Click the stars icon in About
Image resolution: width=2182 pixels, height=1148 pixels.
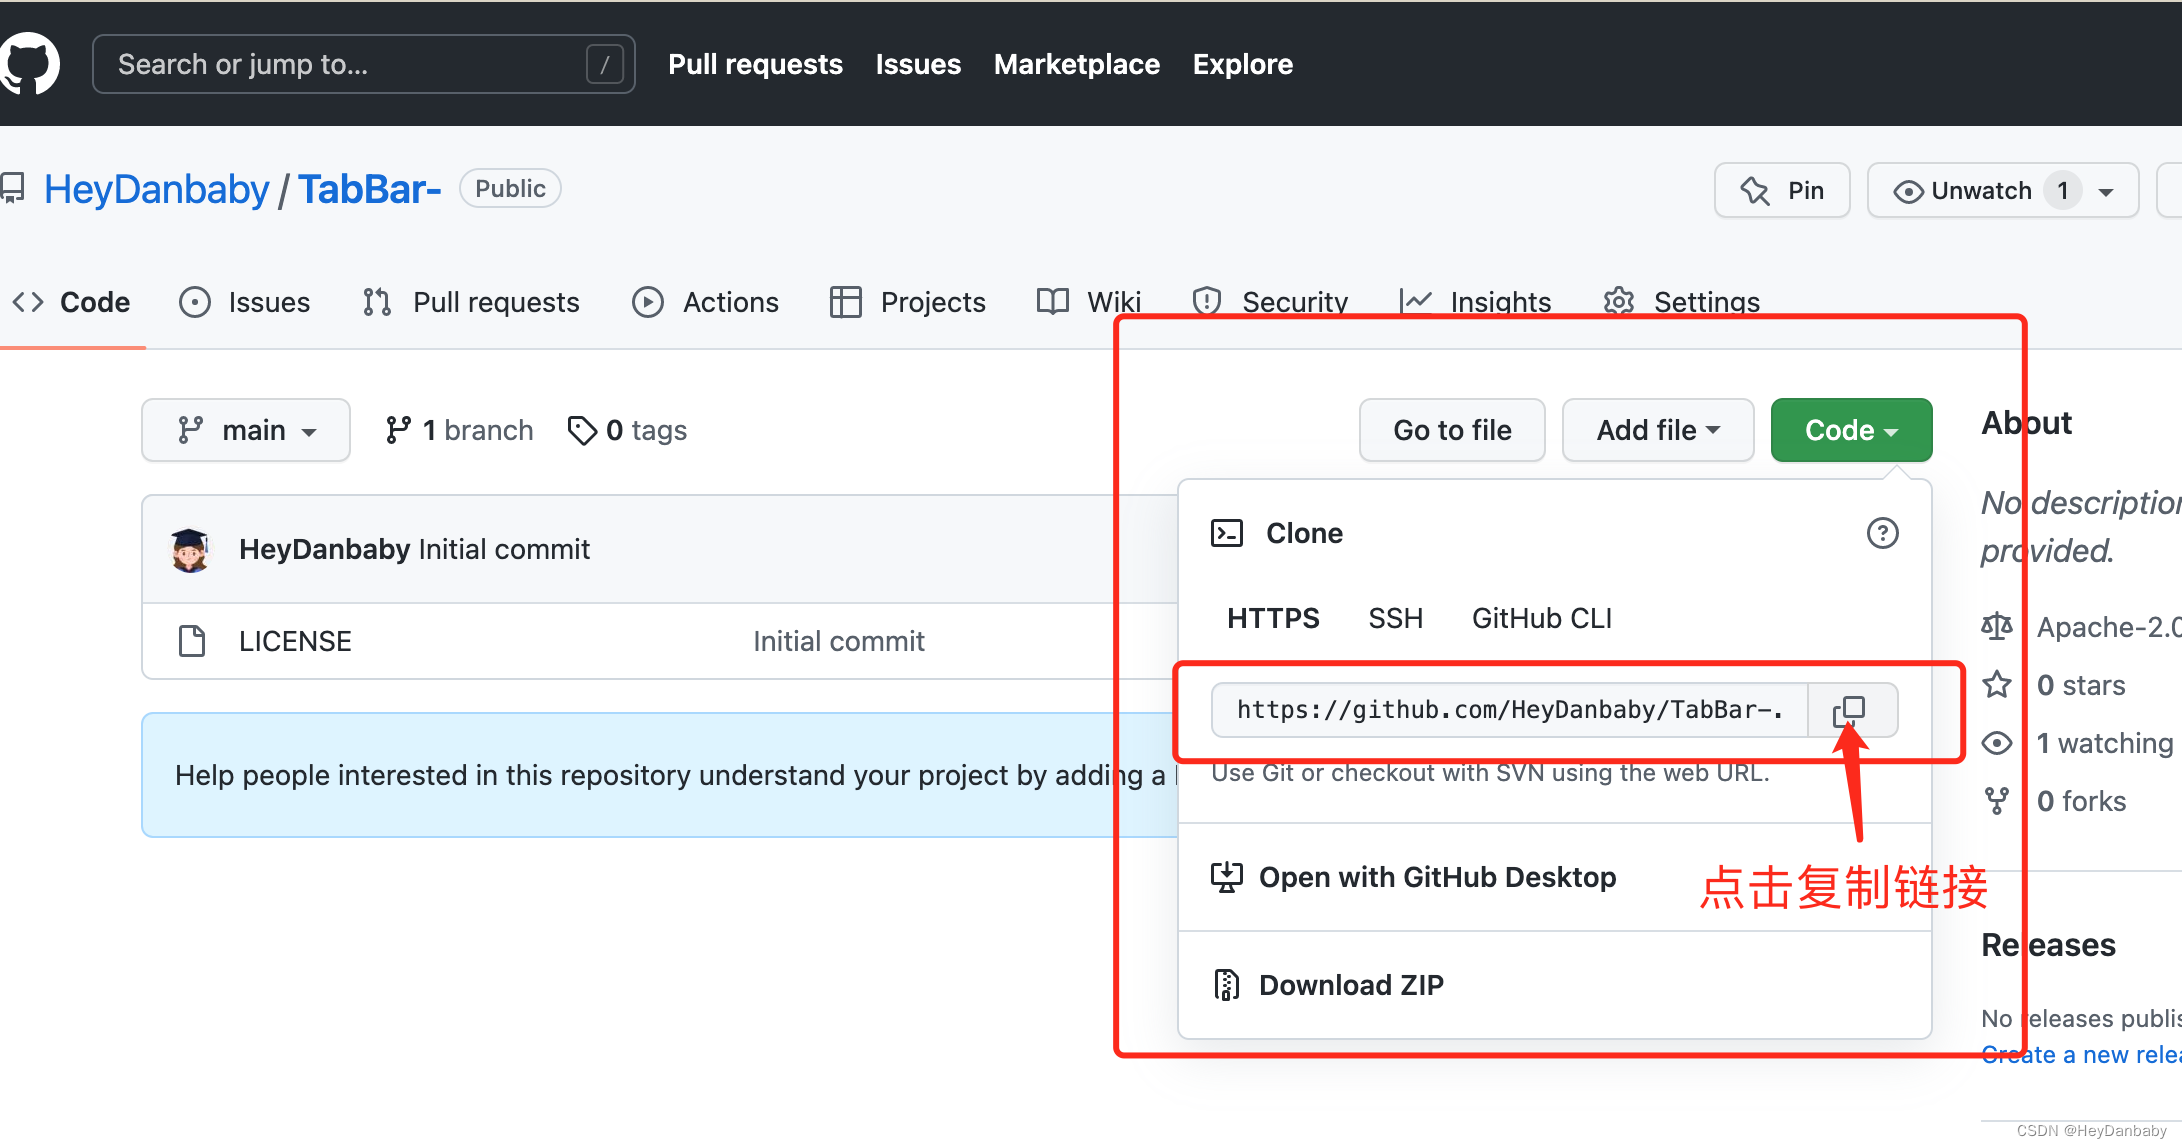tap(1997, 684)
